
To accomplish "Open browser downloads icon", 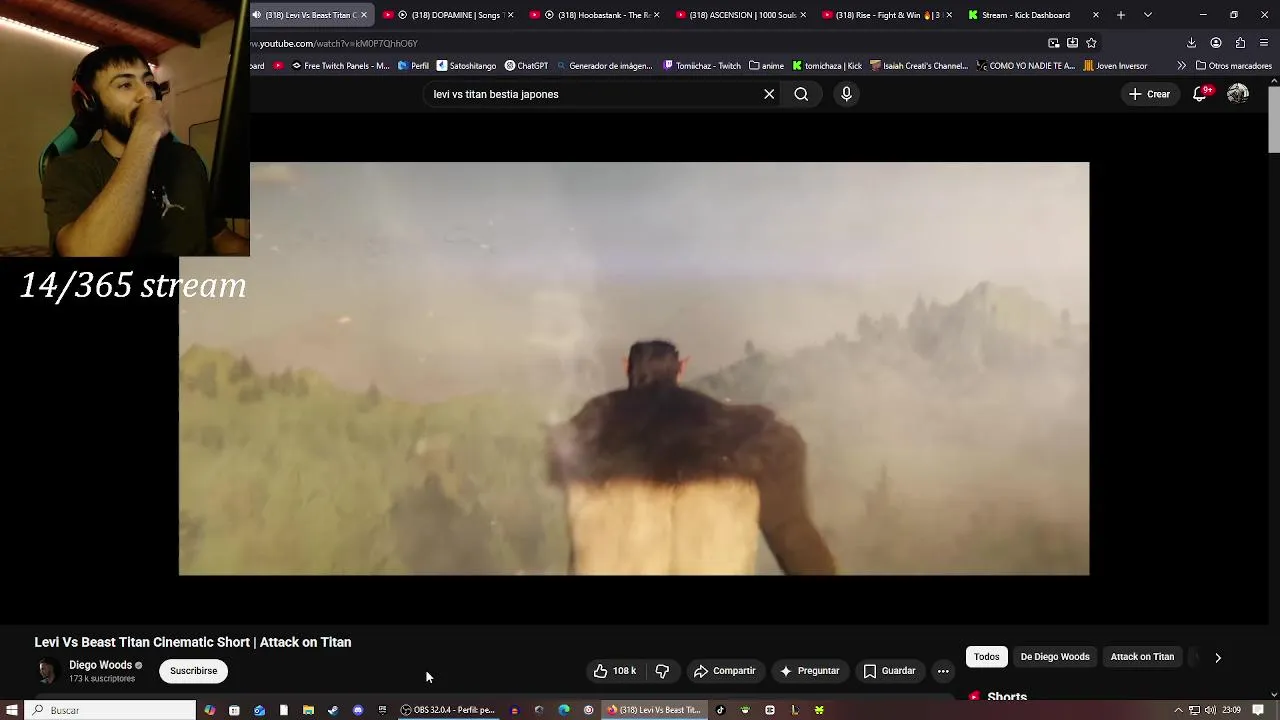I will tap(1191, 43).
